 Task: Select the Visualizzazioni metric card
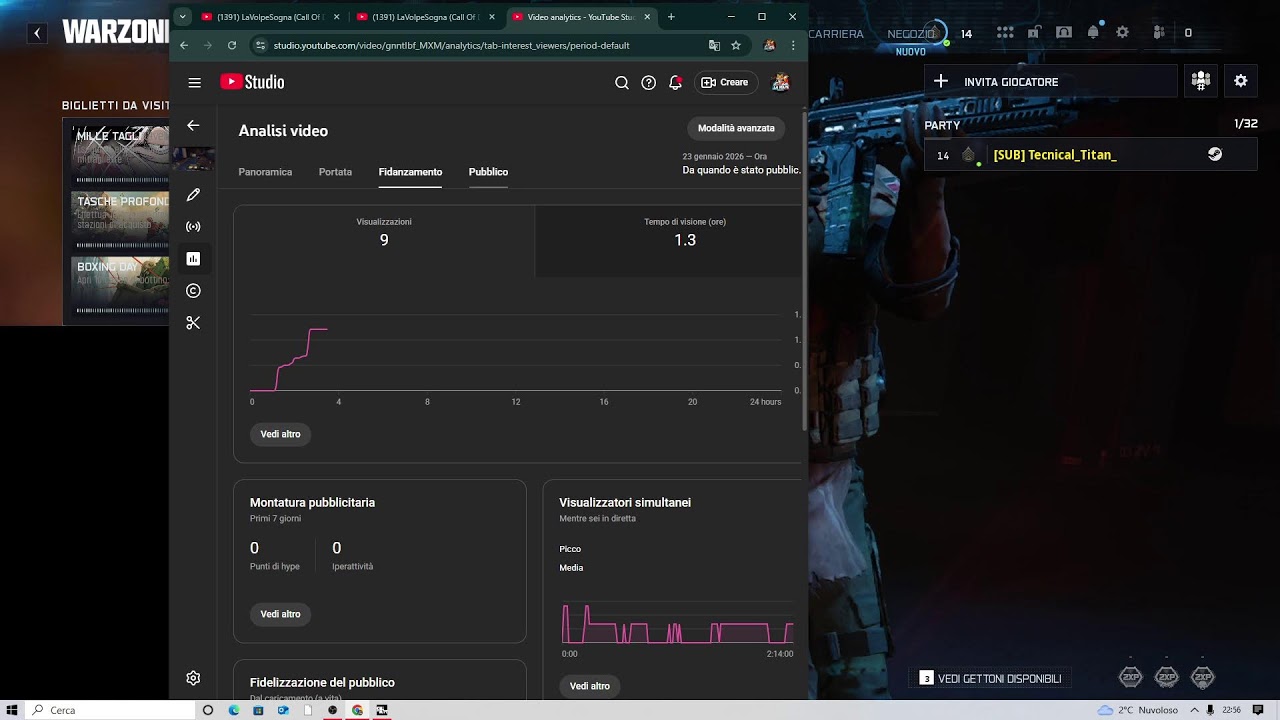click(x=384, y=241)
